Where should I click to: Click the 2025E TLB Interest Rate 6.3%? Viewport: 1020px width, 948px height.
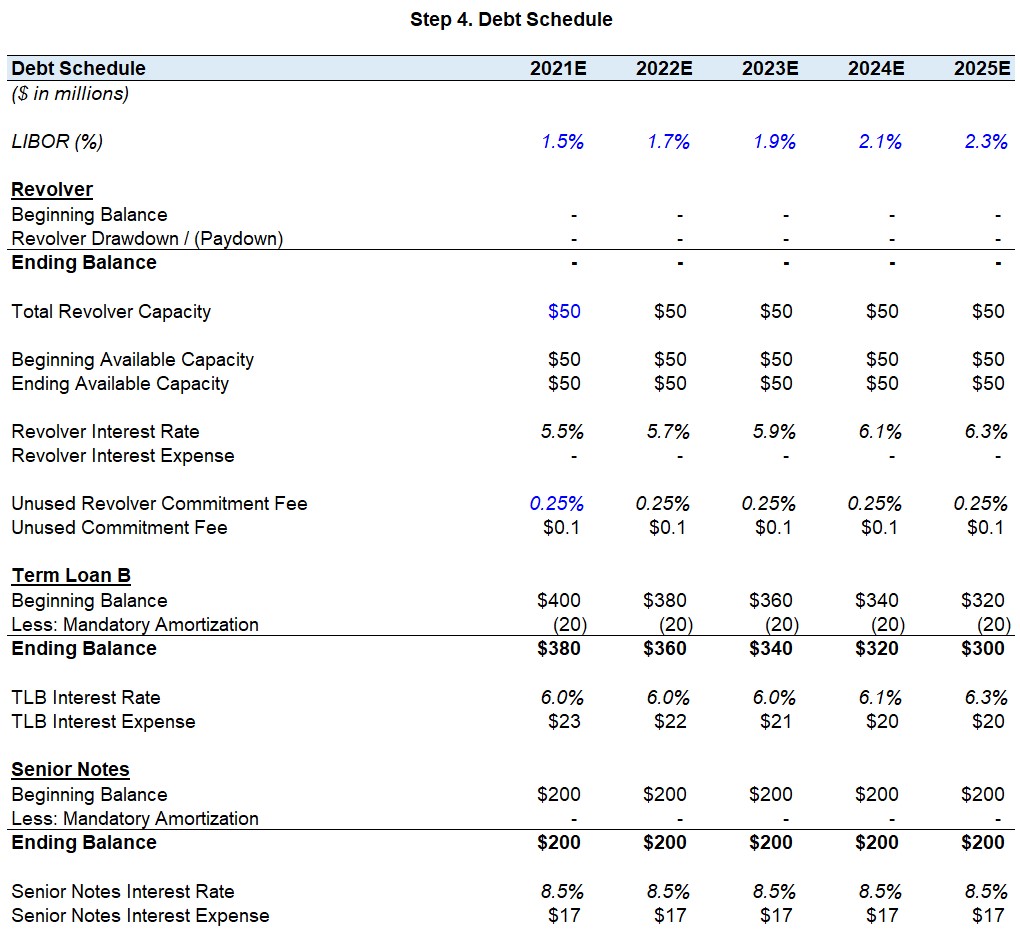click(x=986, y=697)
